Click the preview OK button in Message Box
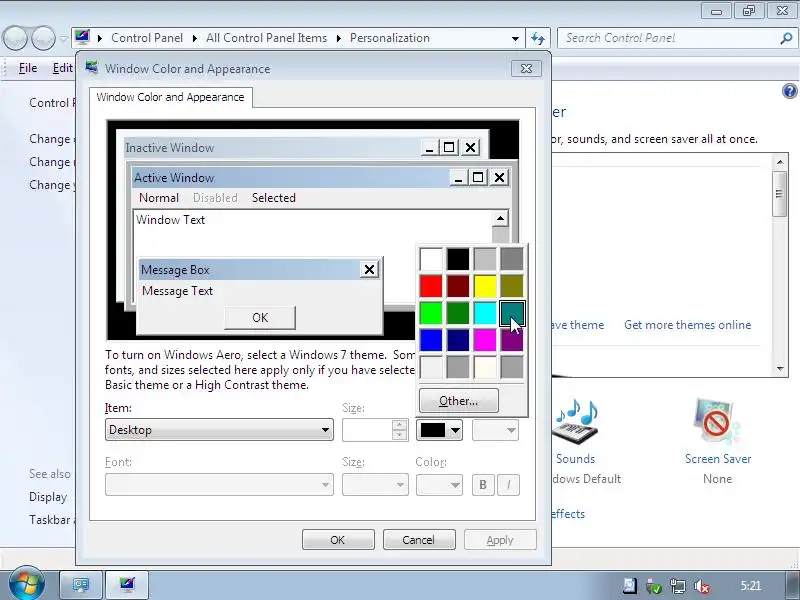 [260, 317]
